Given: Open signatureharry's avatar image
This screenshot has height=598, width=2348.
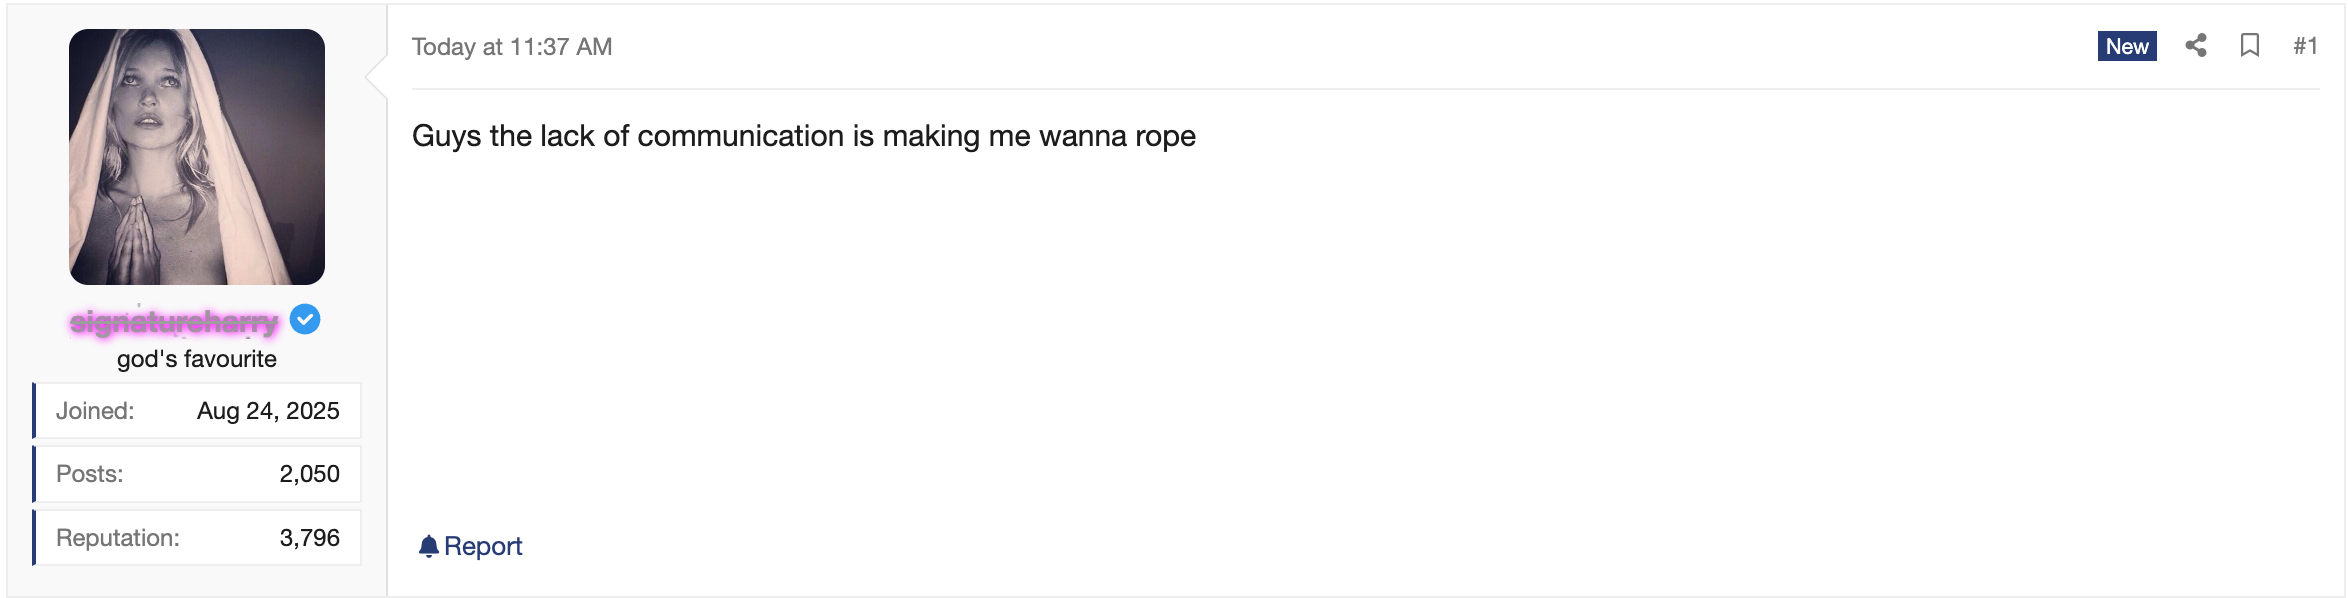Looking at the screenshot, I should pos(197,157).
